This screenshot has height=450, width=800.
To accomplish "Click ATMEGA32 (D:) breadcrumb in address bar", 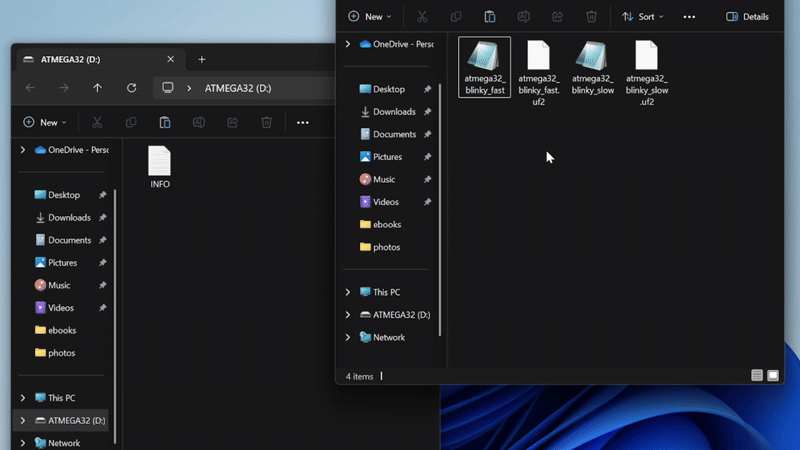I will pos(238,88).
